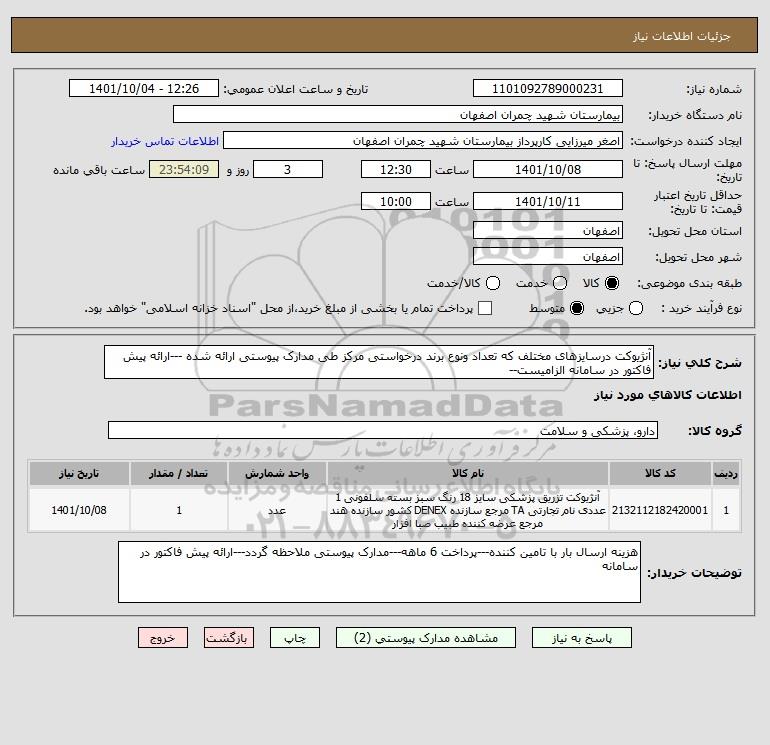The width and height of the screenshot is (770, 745).
Task: Click the نام کالا column header
Action: tap(468, 473)
